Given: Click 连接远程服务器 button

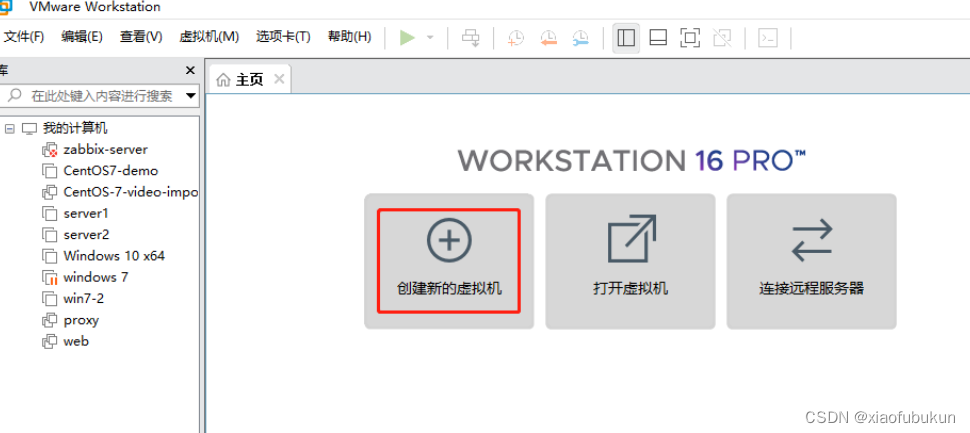Looking at the screenshot, I should pyautogui.click(x=812, y=260).
